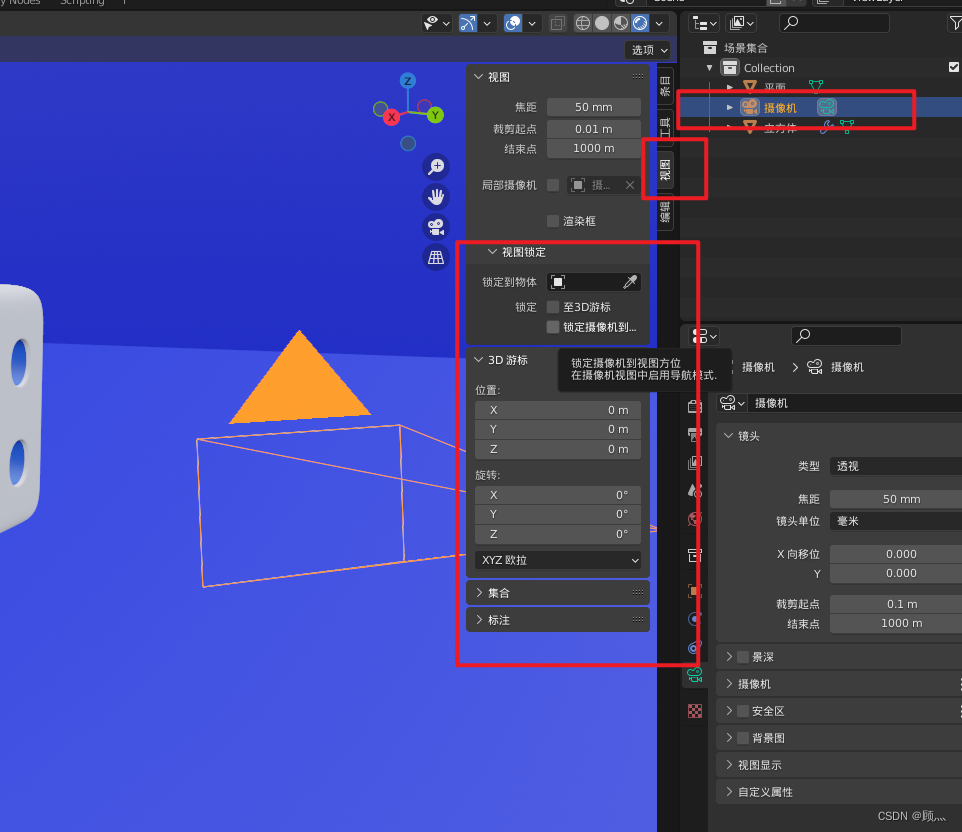Switch perspective/orthographic with the grid icon
962x832 pixels.
436,257
